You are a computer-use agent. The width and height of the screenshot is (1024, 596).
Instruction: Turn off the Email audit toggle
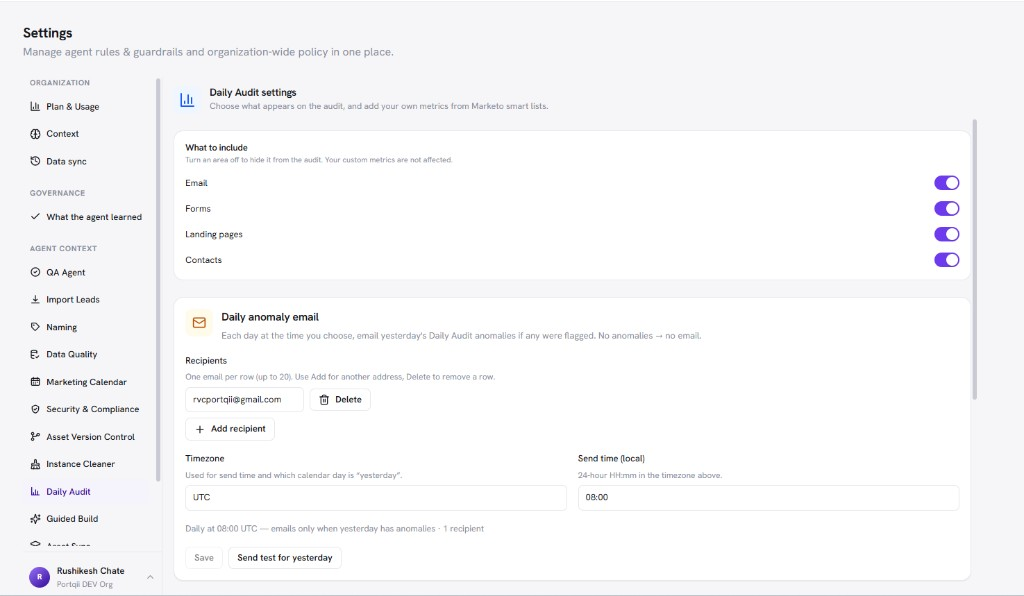[x=946, y=183]
